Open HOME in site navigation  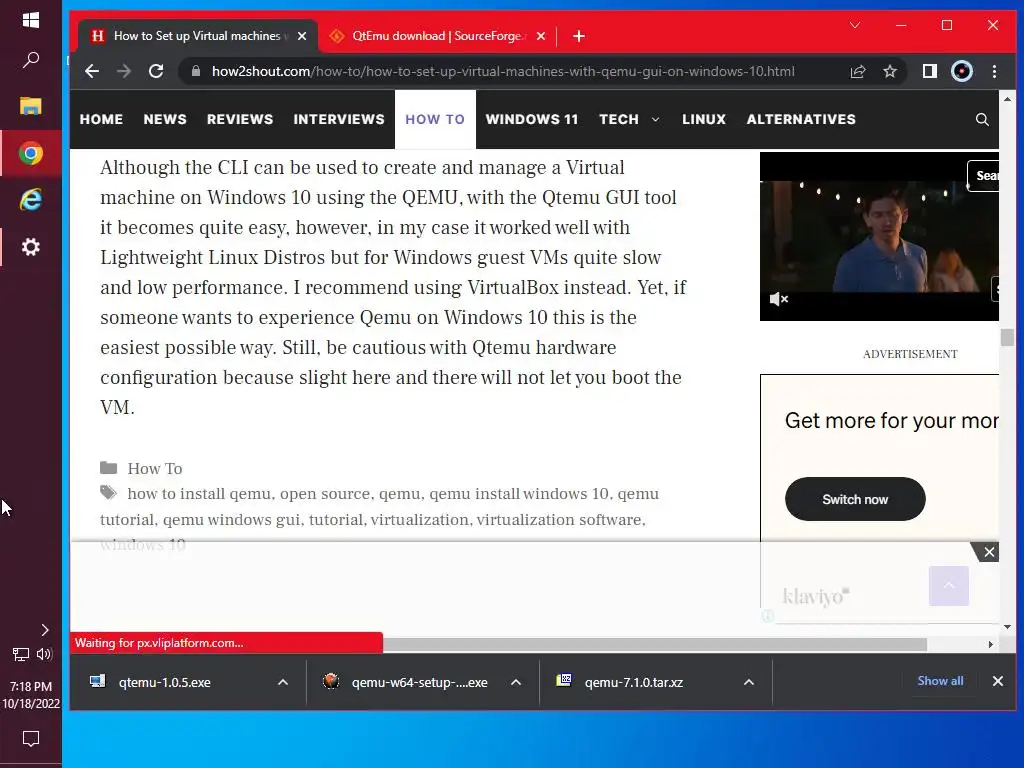pyautogui.click(x=101, y=120)
